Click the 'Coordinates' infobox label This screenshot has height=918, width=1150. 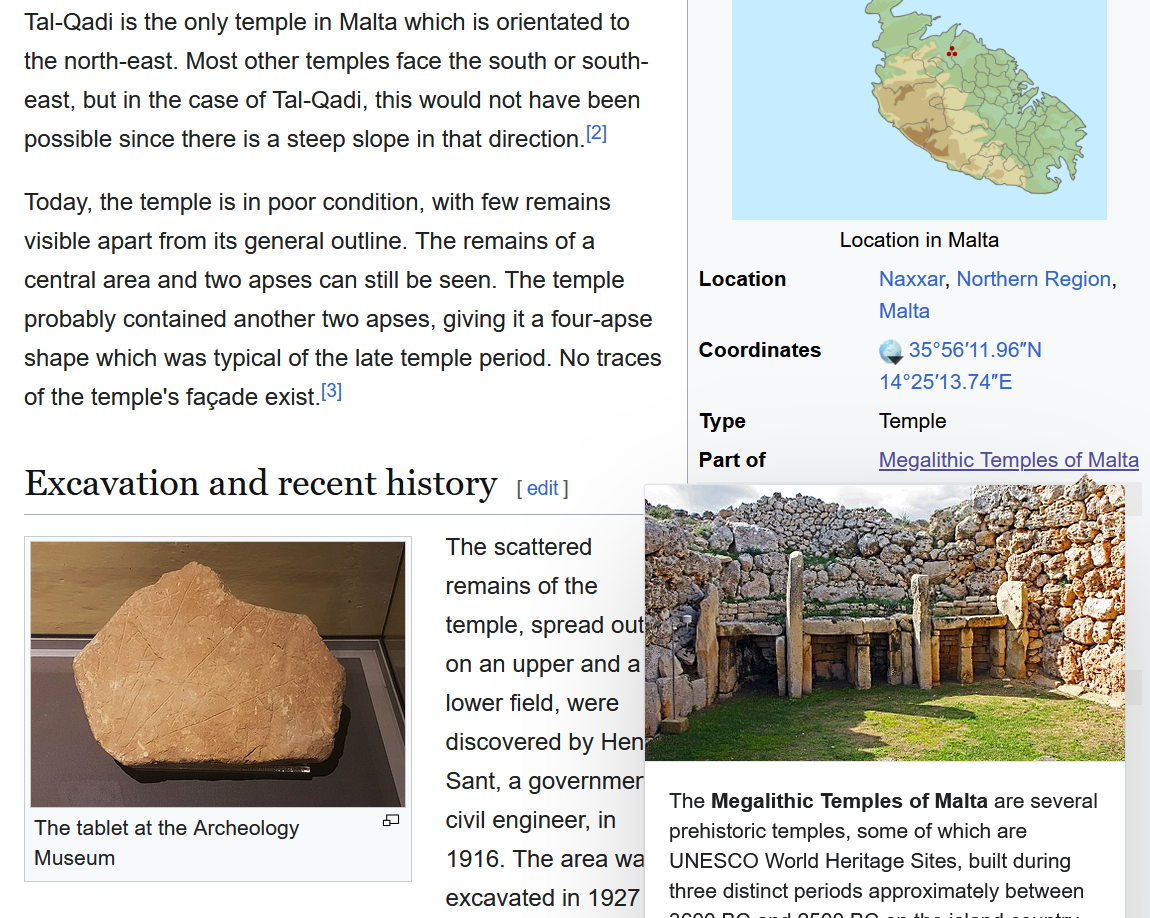[x=760, y=350]
